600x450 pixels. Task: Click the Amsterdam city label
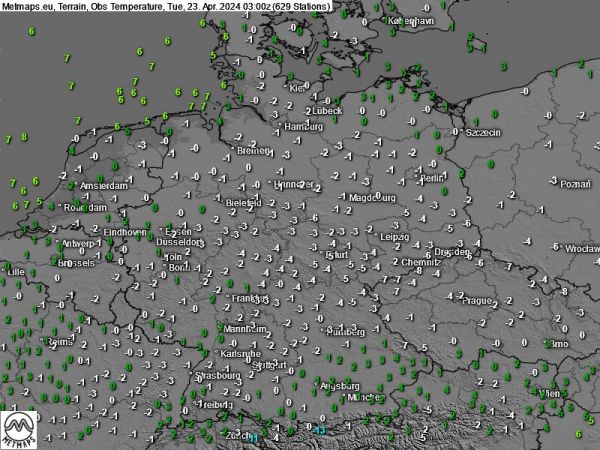coord(104,186)
